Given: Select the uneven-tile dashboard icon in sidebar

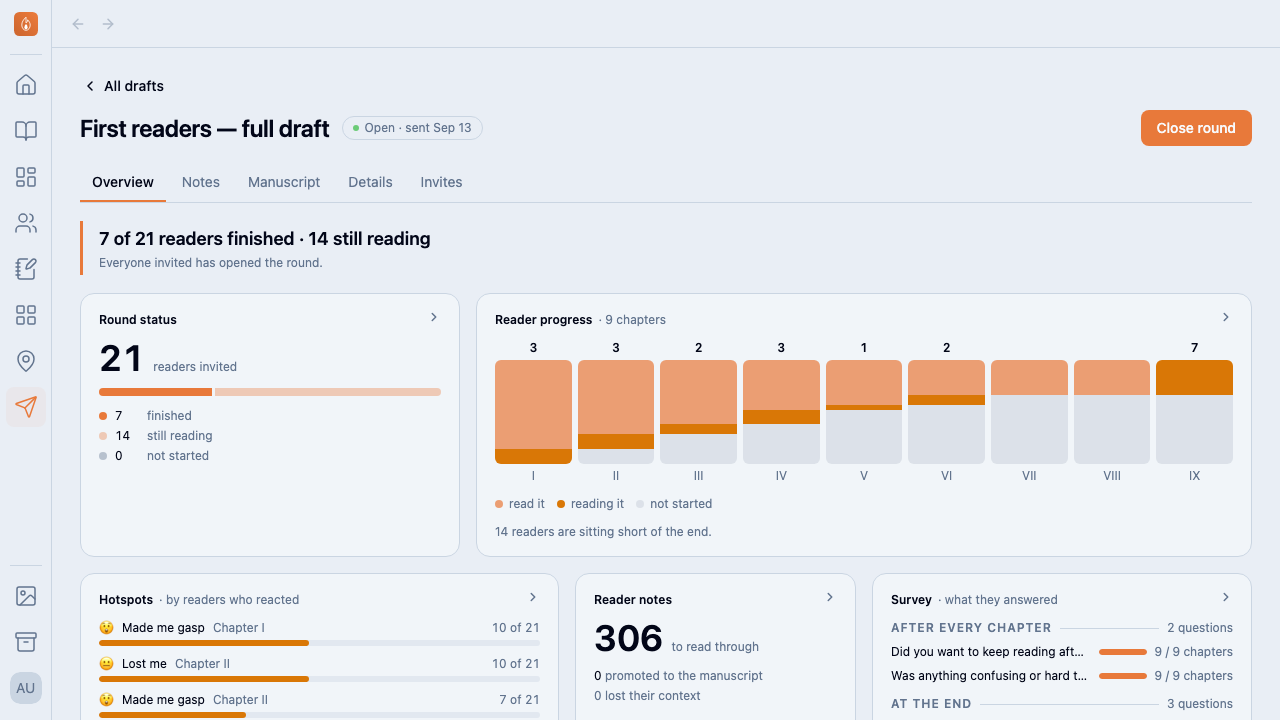Looking at the screenshot, I should [26, 177].
